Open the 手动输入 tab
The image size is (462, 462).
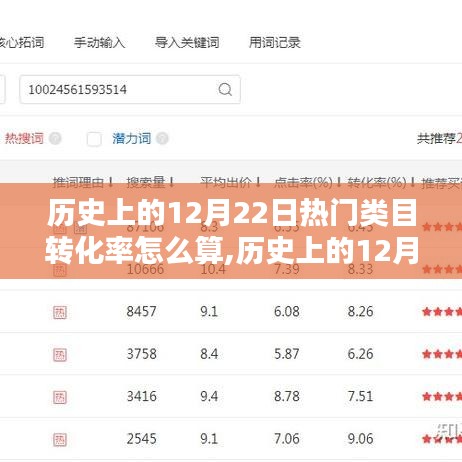click(99, 43)
